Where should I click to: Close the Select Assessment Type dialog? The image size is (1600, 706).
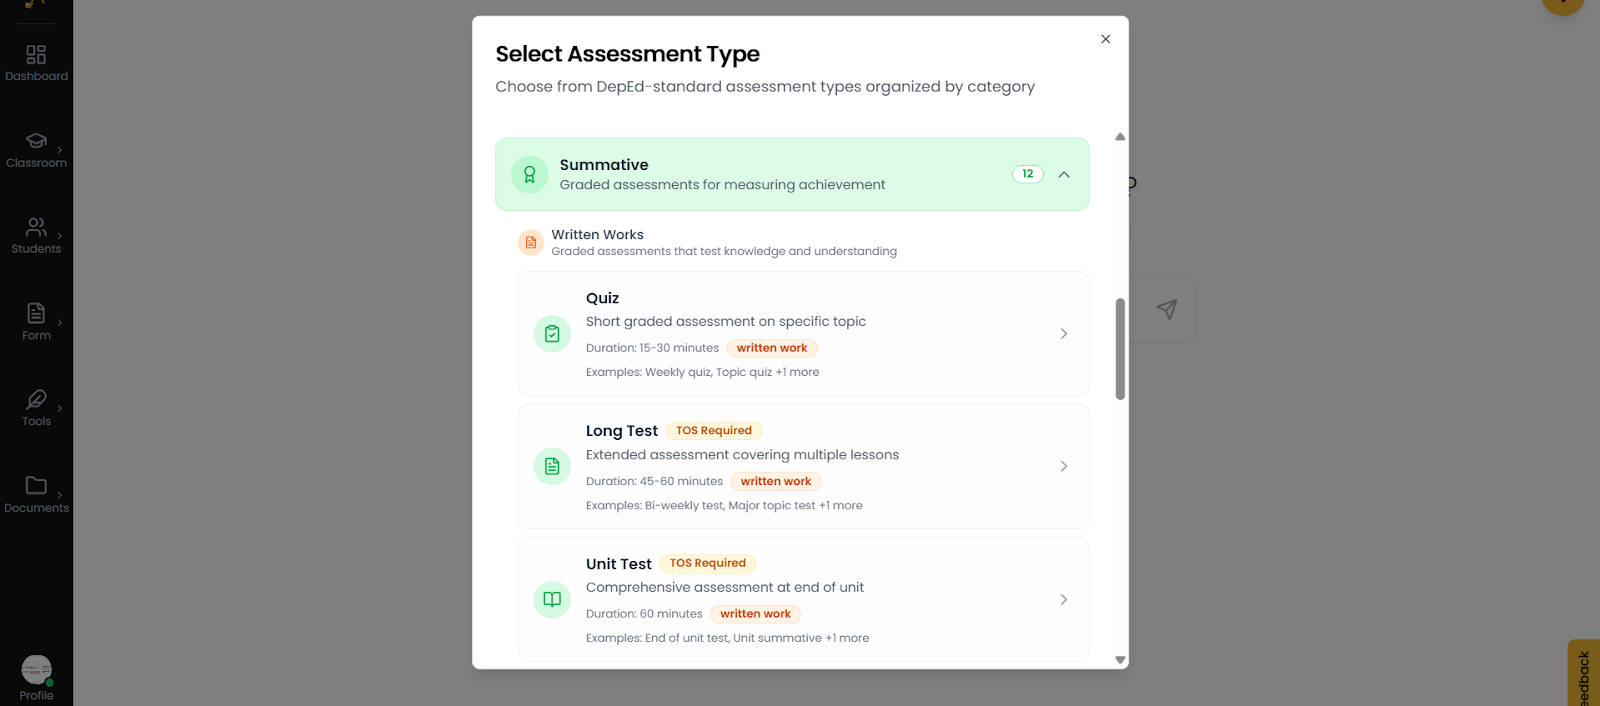click(1105, 39)
